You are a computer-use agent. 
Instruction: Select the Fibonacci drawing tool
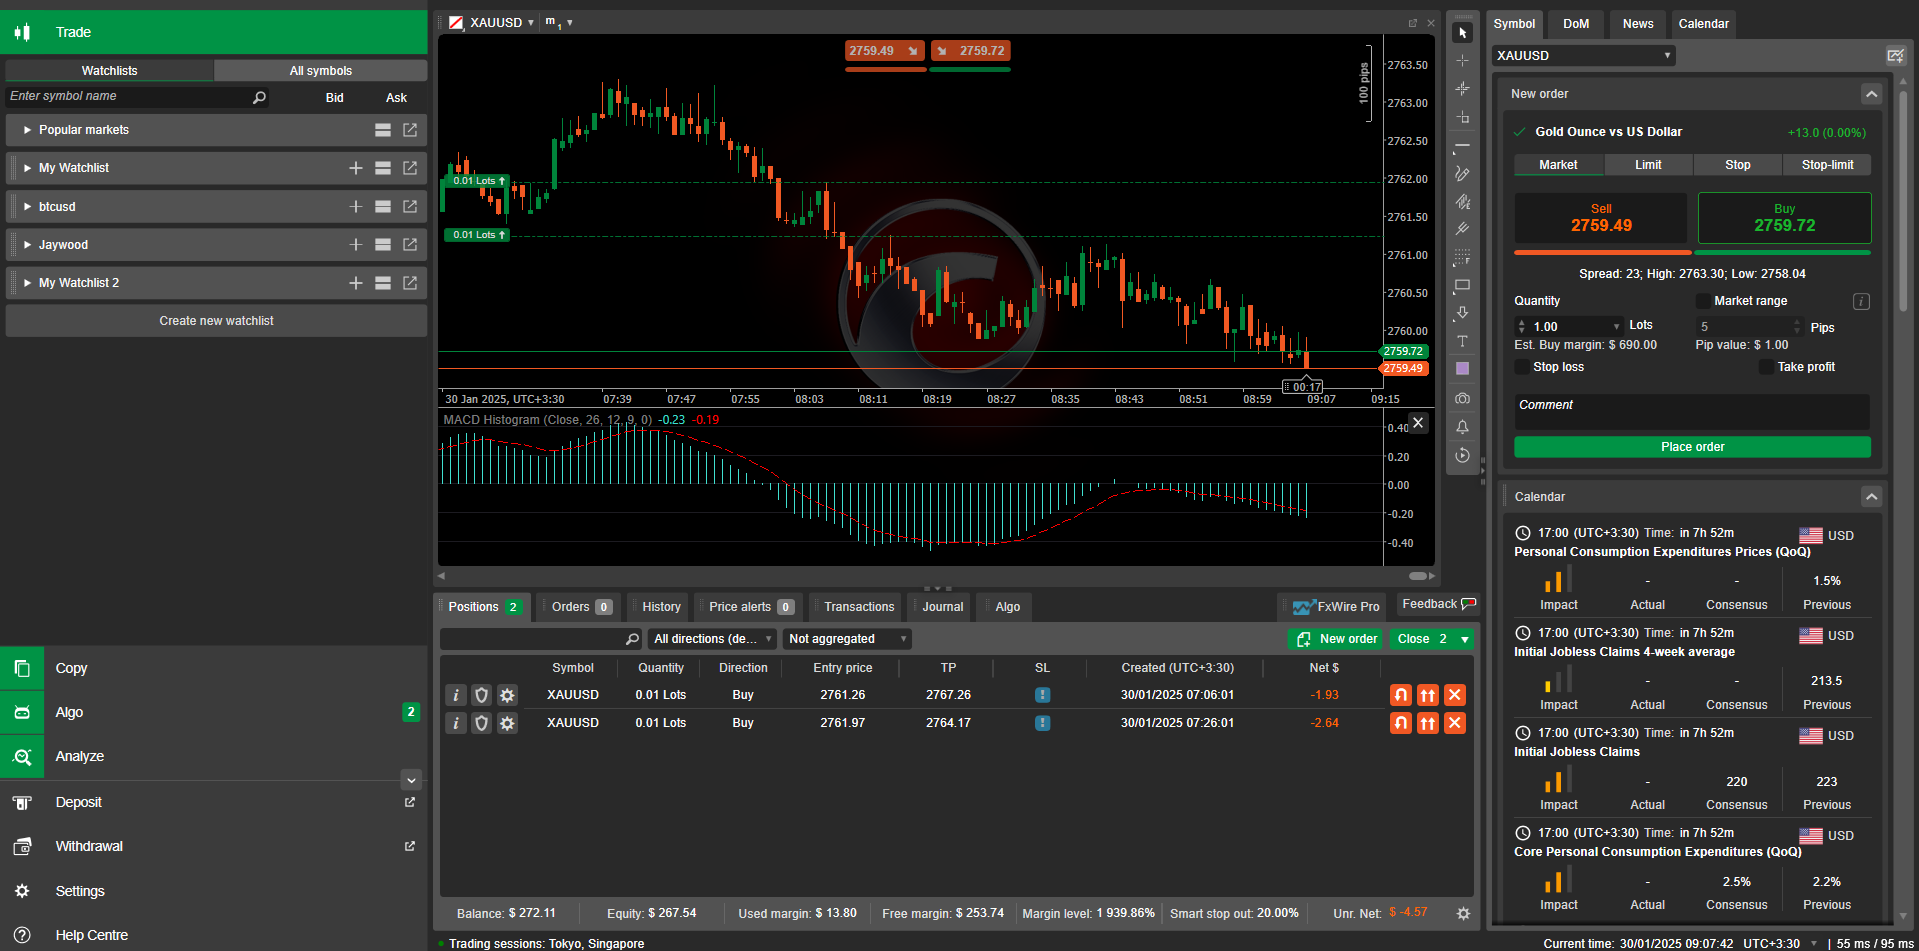[1462, 257]
